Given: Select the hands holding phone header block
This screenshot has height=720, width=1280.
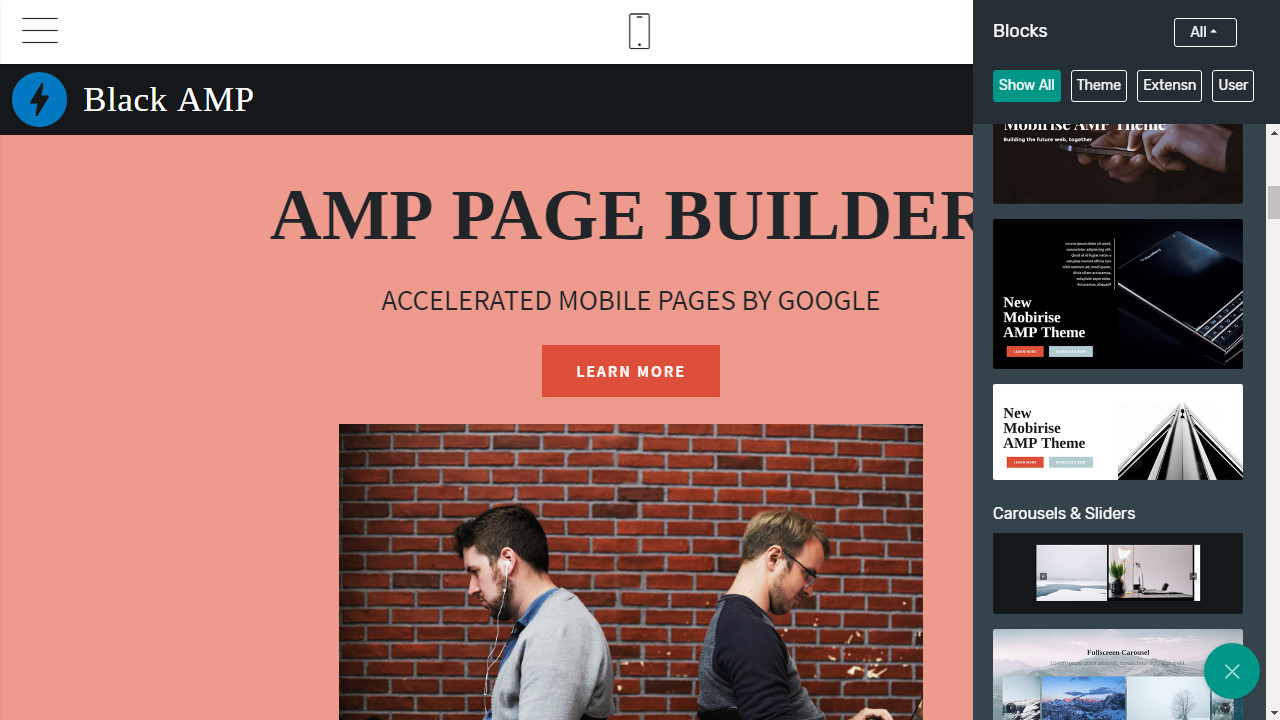Looking at the screenshot, I should click(x=1118, y=164).
